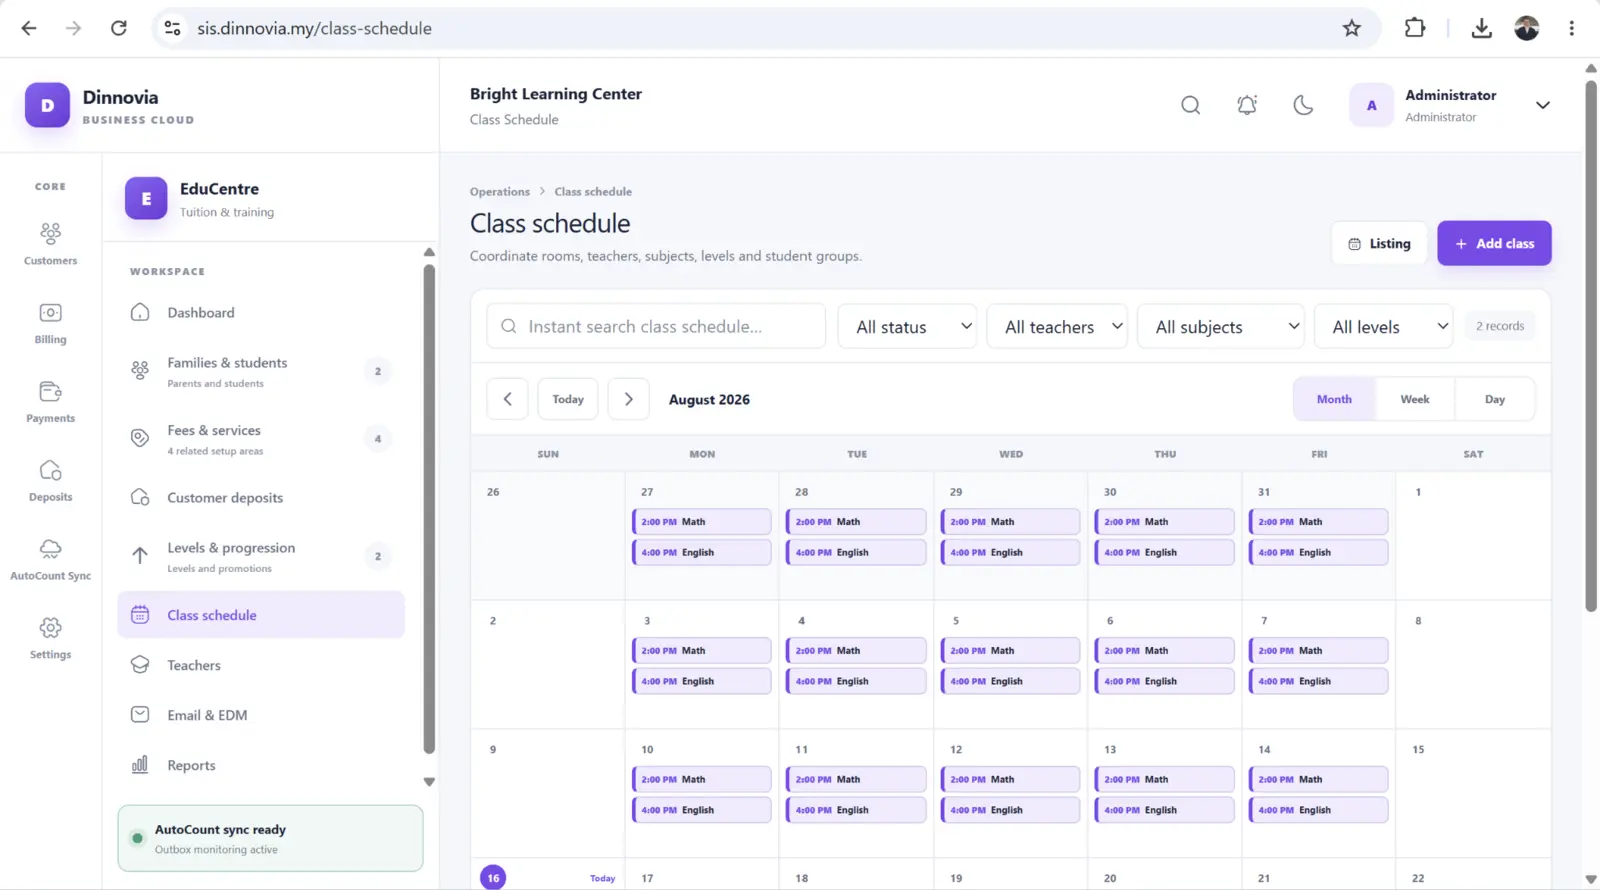Click the EduCentre module badge
The height and width of the screenshot is (890, 1600).
pos(146,198)
